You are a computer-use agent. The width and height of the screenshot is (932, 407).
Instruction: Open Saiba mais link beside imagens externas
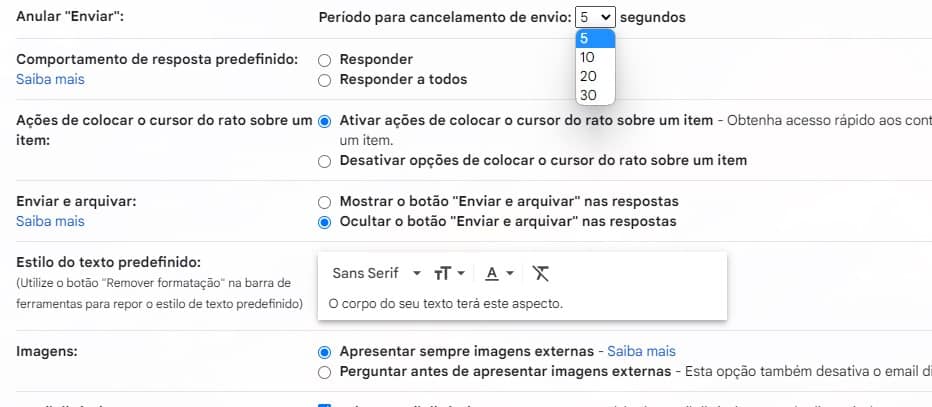pyautogui.click(x=641, y=352)
